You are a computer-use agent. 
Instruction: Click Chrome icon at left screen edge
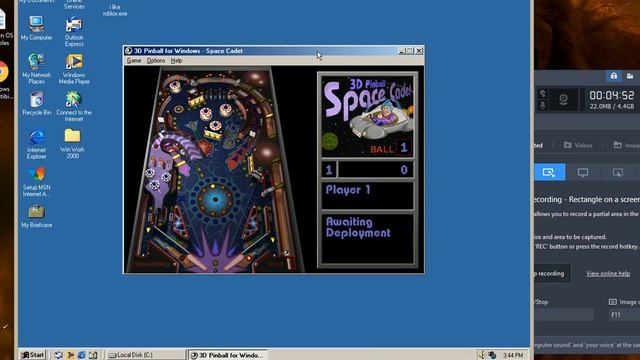(3, 72)
